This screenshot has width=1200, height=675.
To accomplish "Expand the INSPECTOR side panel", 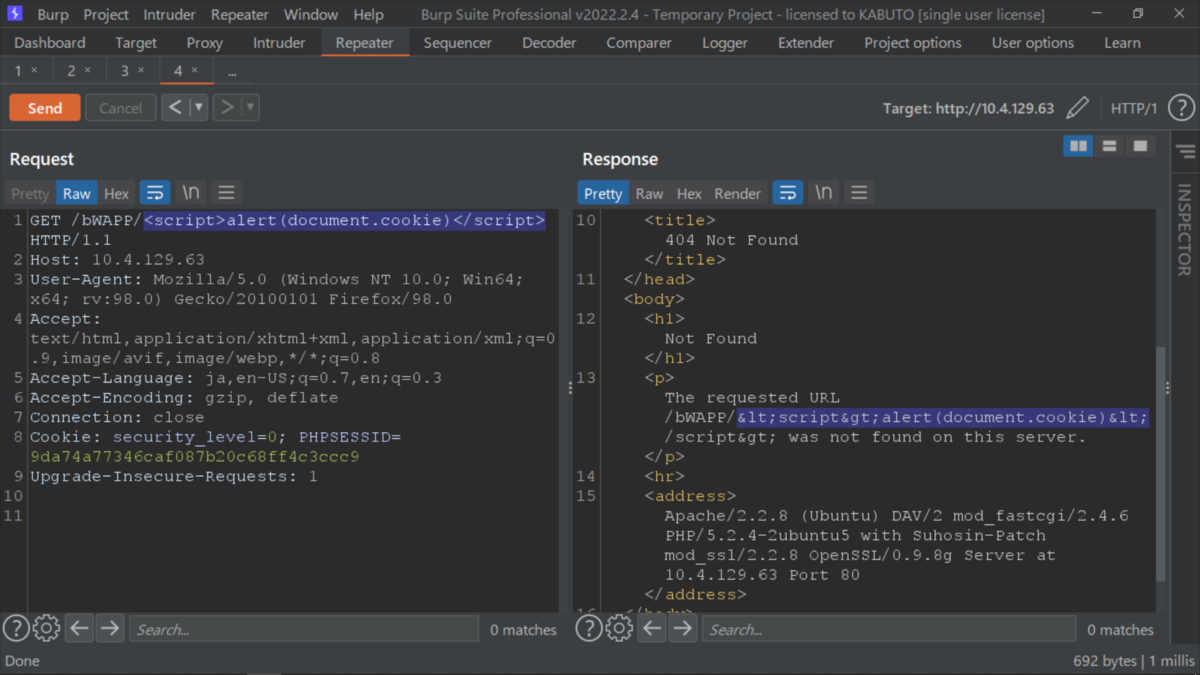I will (x=1184, y=230).
